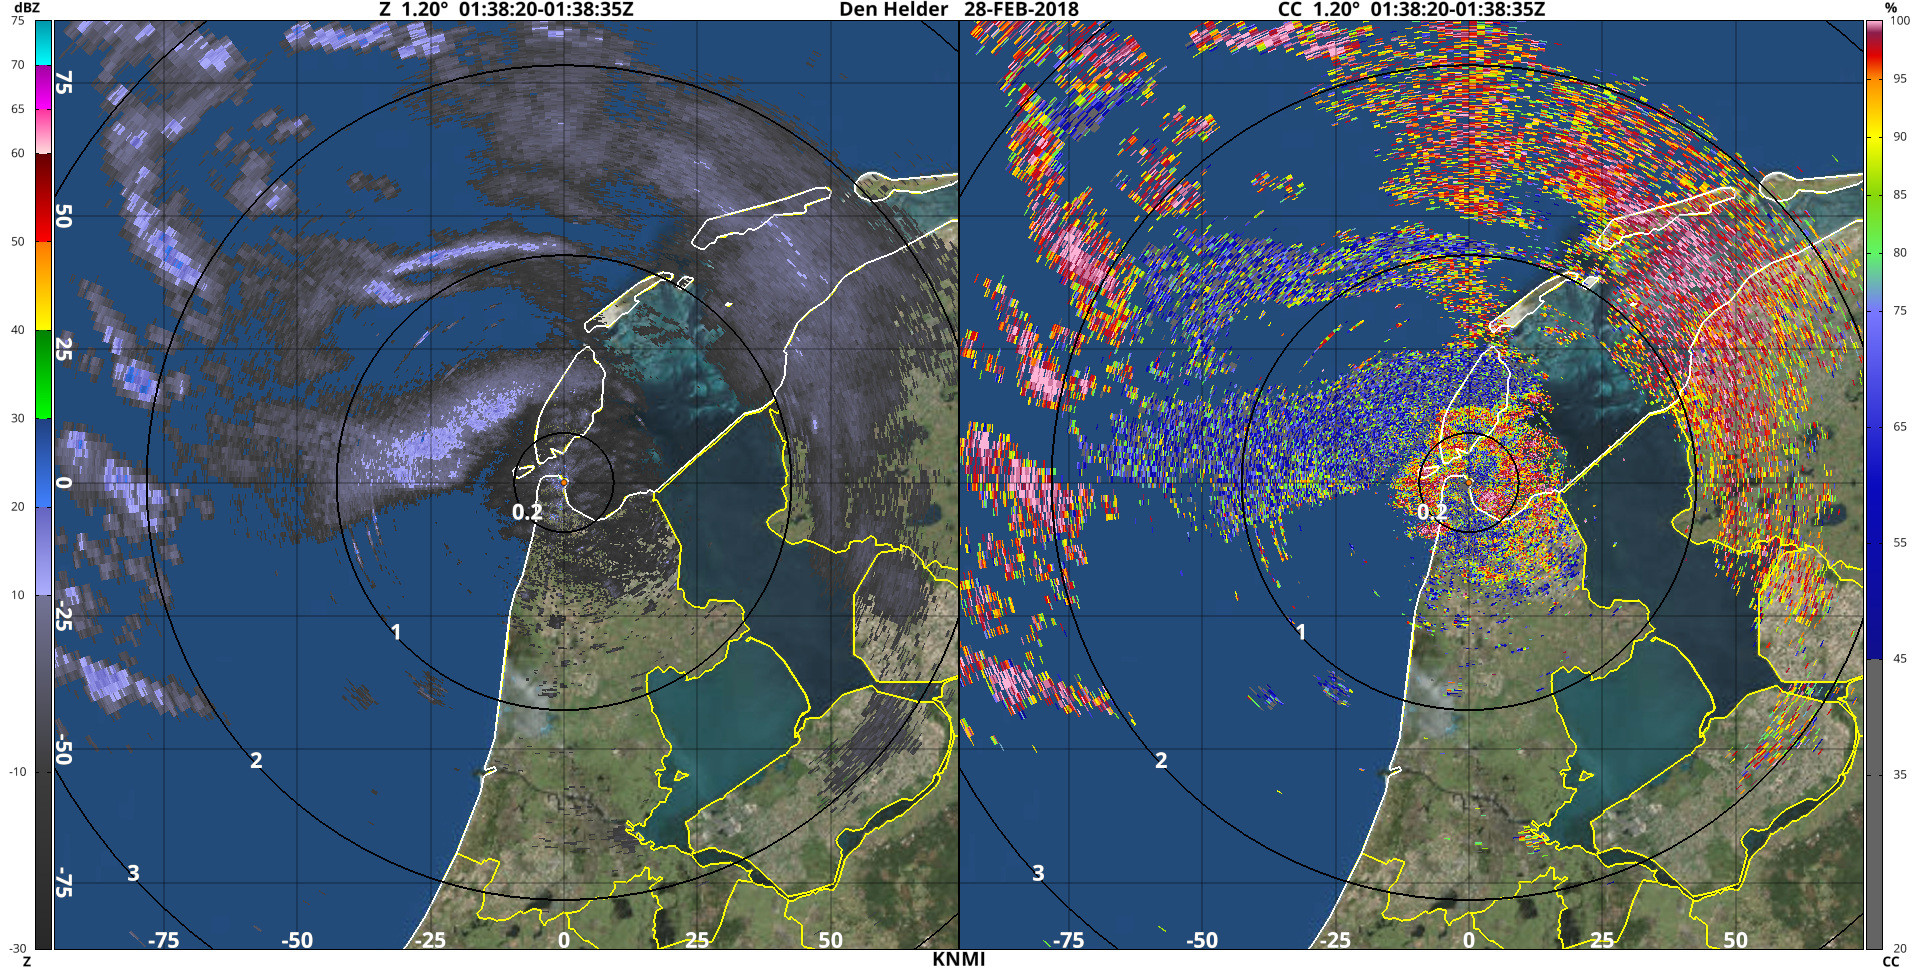Click the '80' tick on the CC percent scale
1918x970 pixels.
click(x=1900, y=253)
